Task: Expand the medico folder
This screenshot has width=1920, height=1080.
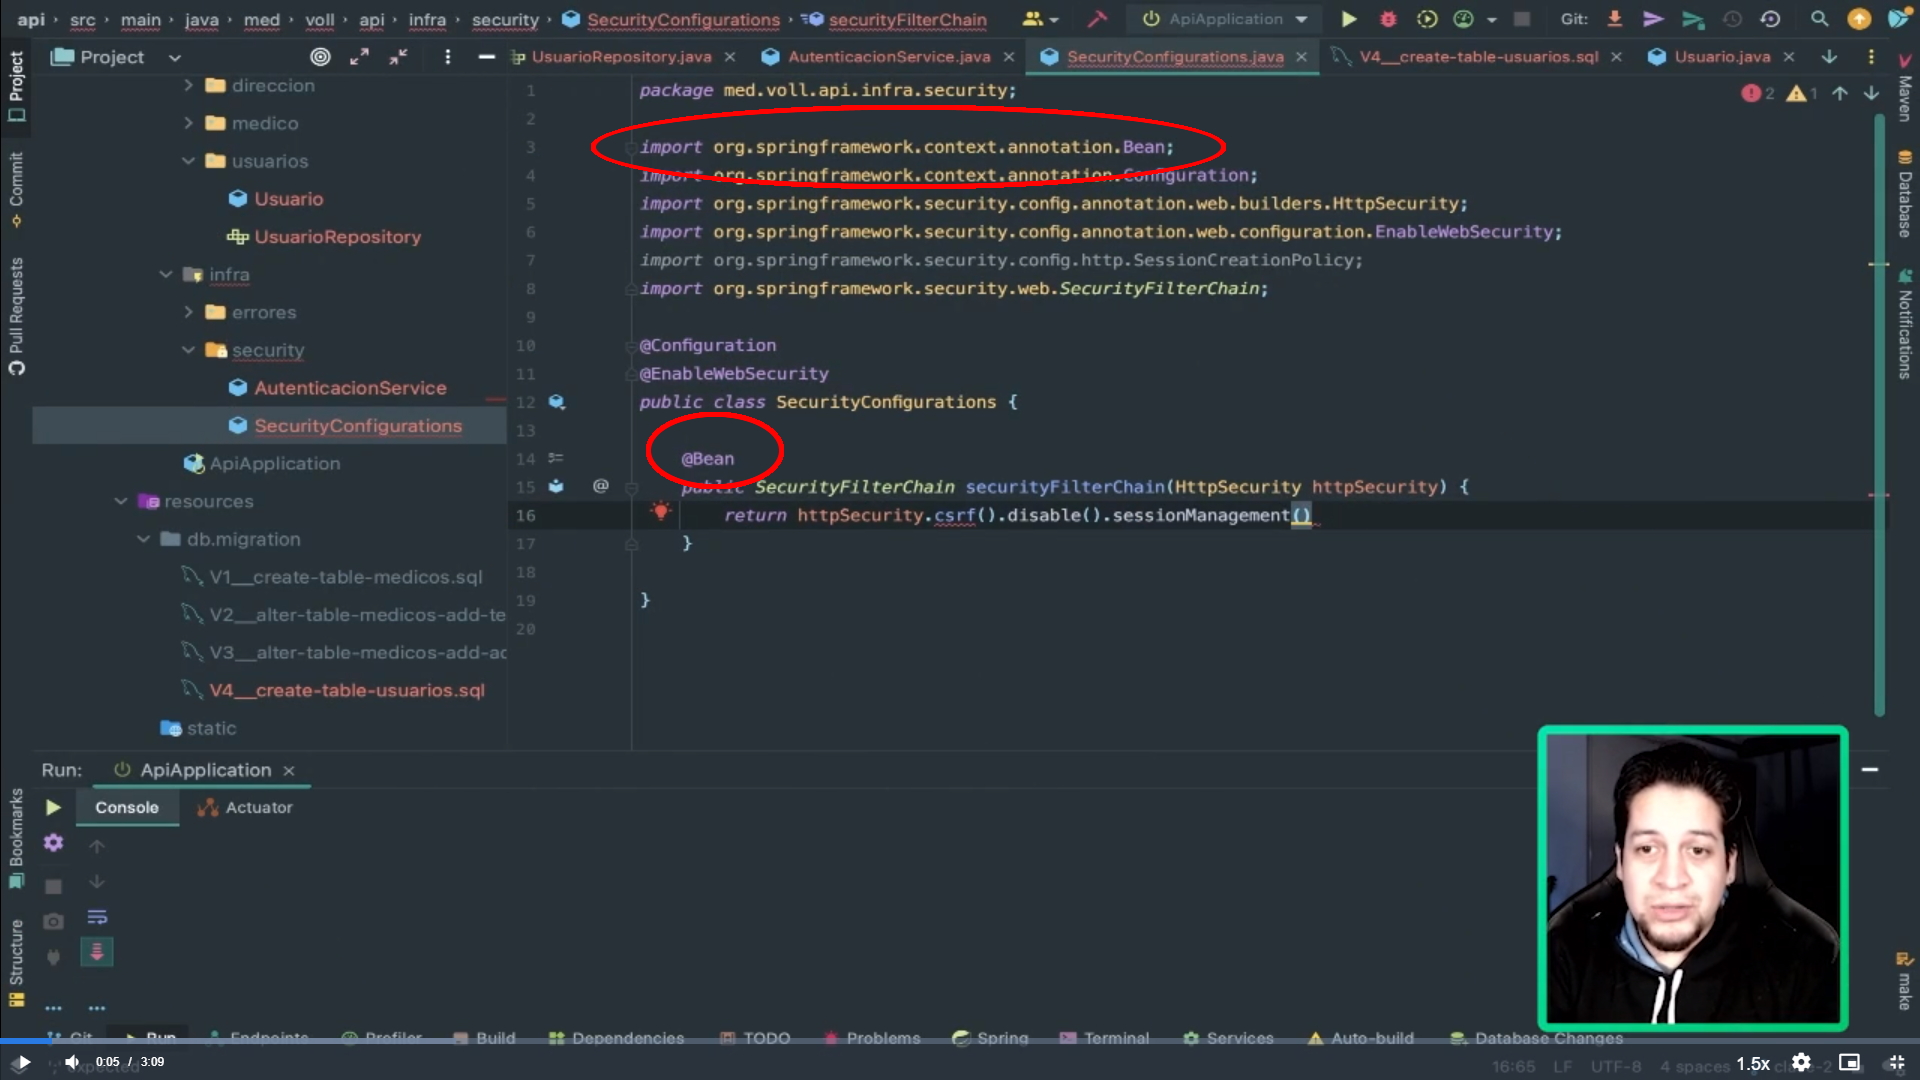Action: coord(188,123)
